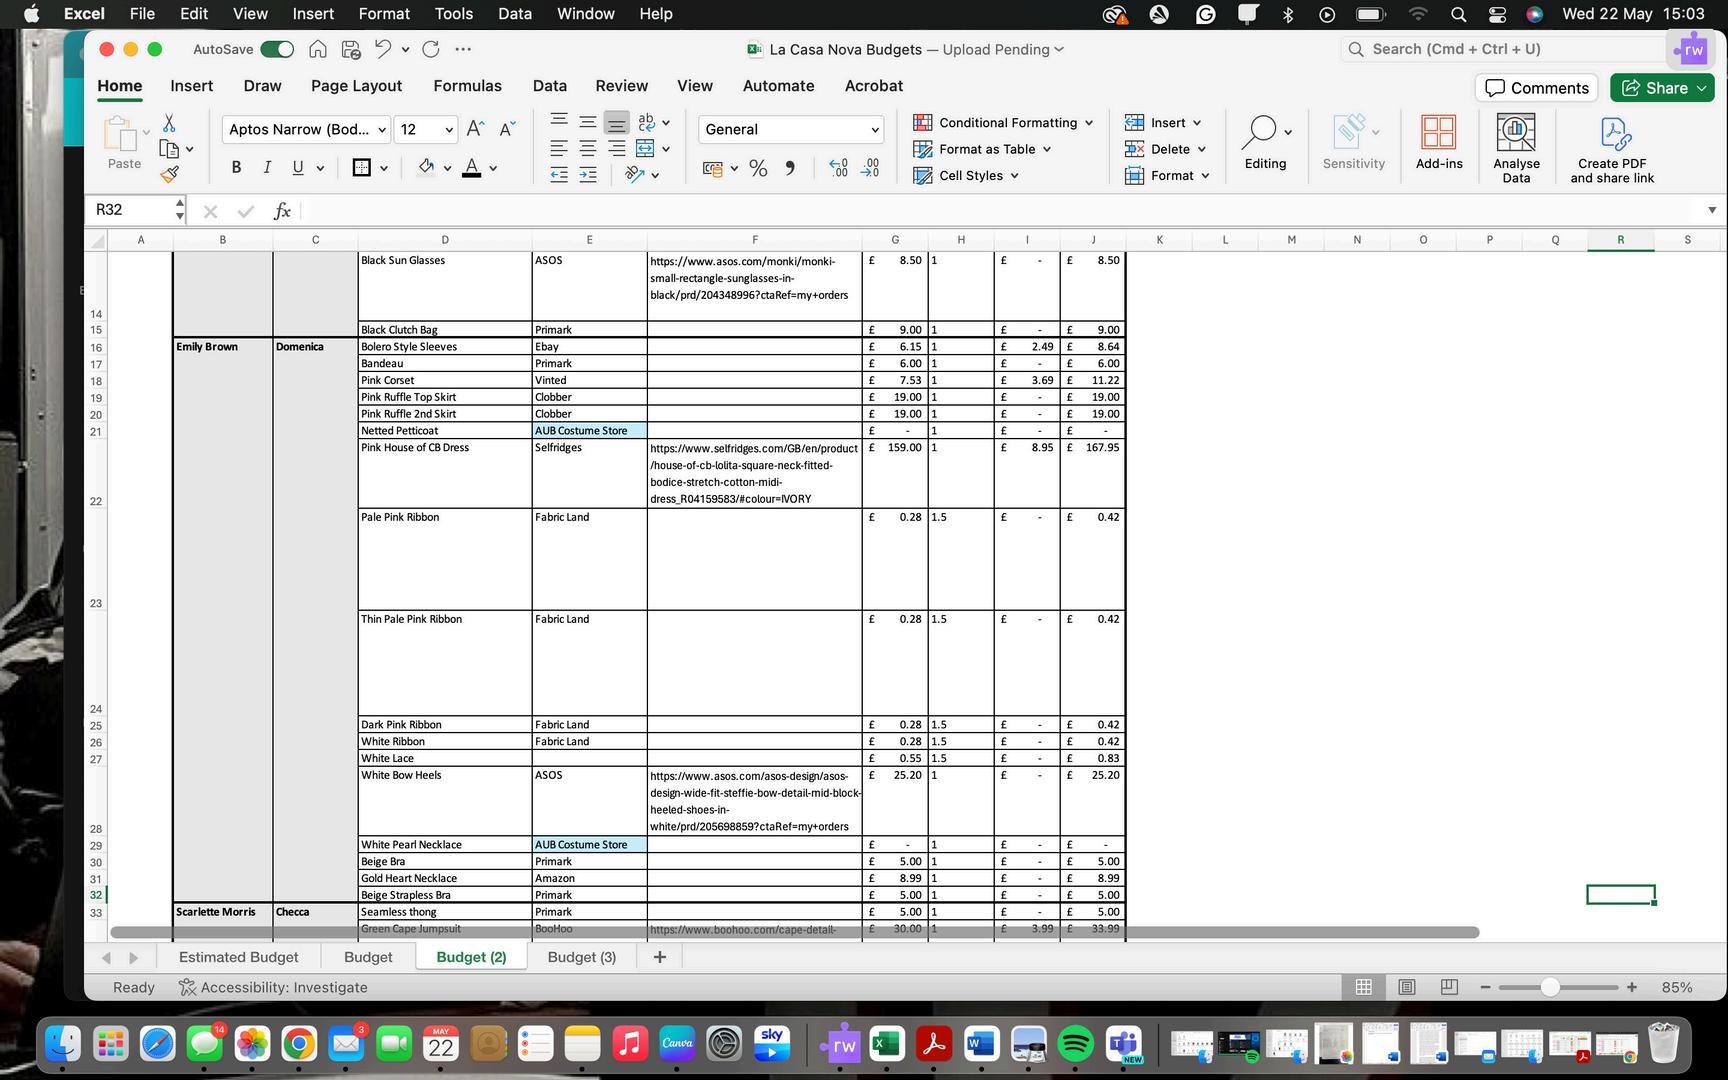Screen dimensions: 1728x1080
Task: Switch to Normal view in status bar
Action: pos(1363,987)
